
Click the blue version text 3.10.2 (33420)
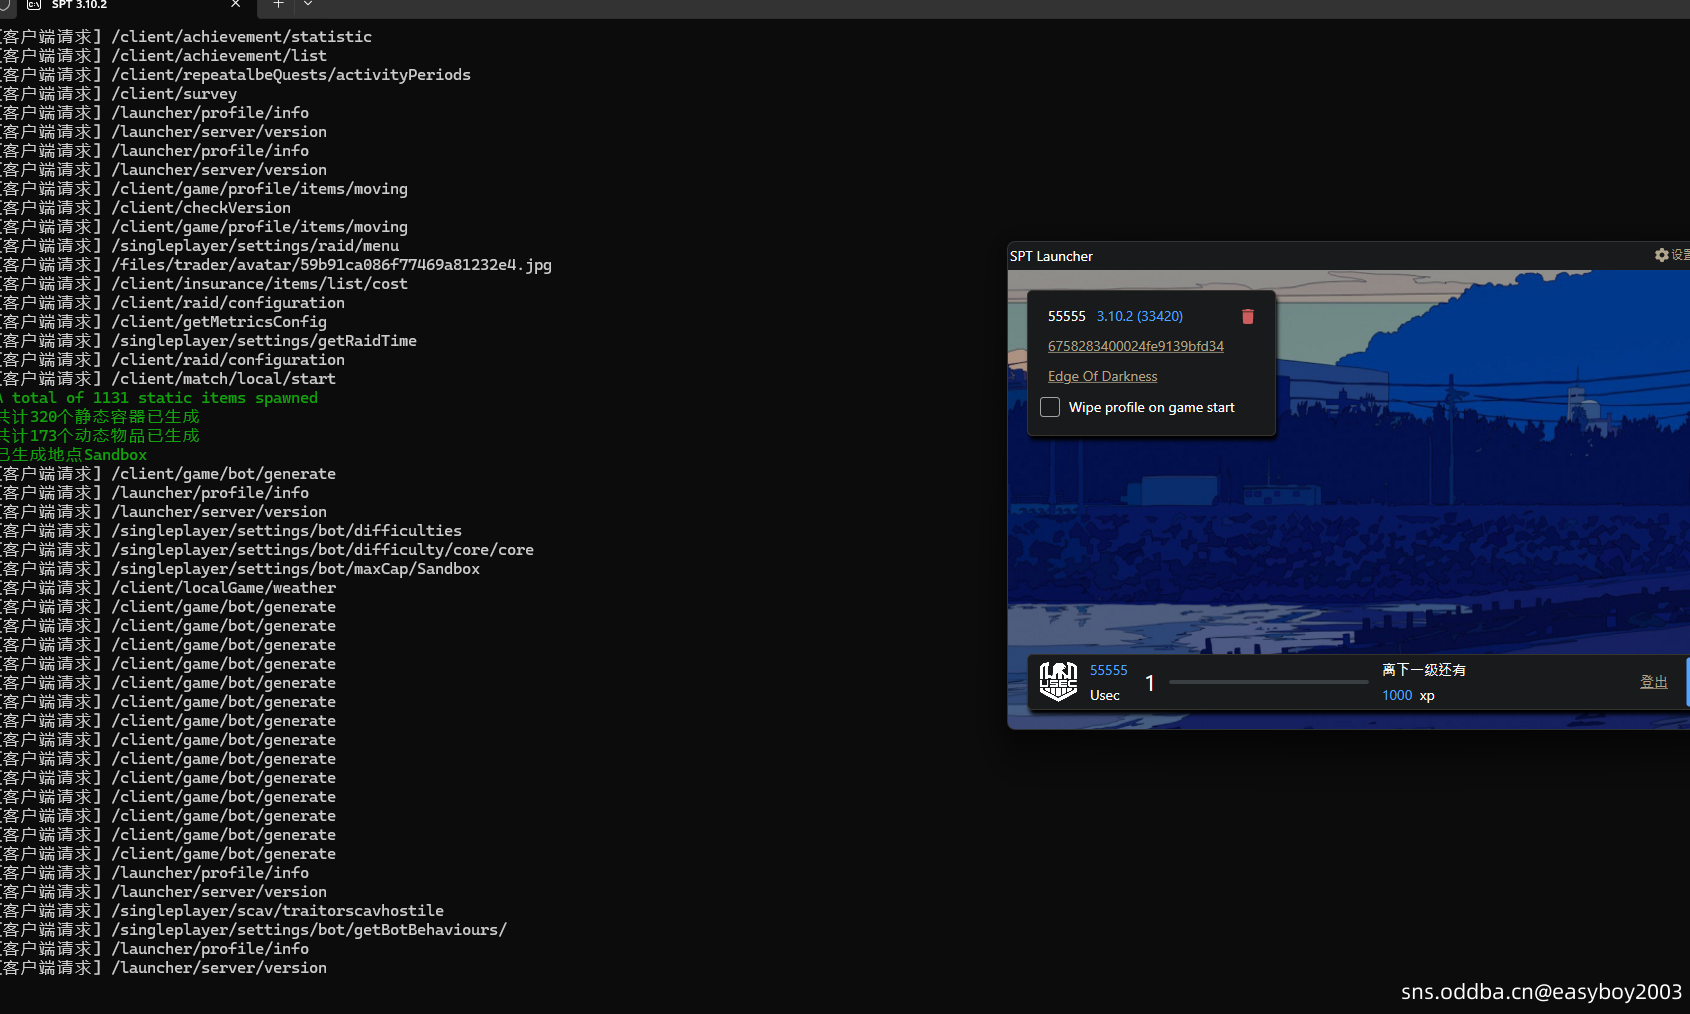click(x=1139, y=316)
